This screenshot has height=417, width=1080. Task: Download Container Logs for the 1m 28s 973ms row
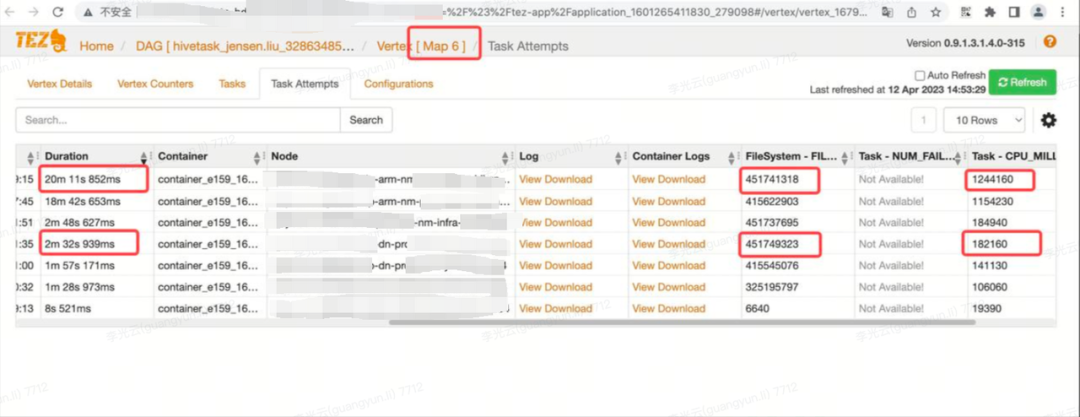pyautogui.click(x=682, y=287)
